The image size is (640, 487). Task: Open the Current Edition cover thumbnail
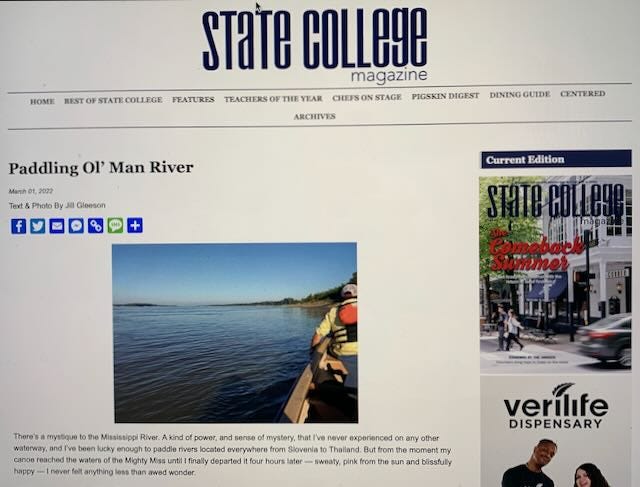pyautogui.click(x=556, y=273)
